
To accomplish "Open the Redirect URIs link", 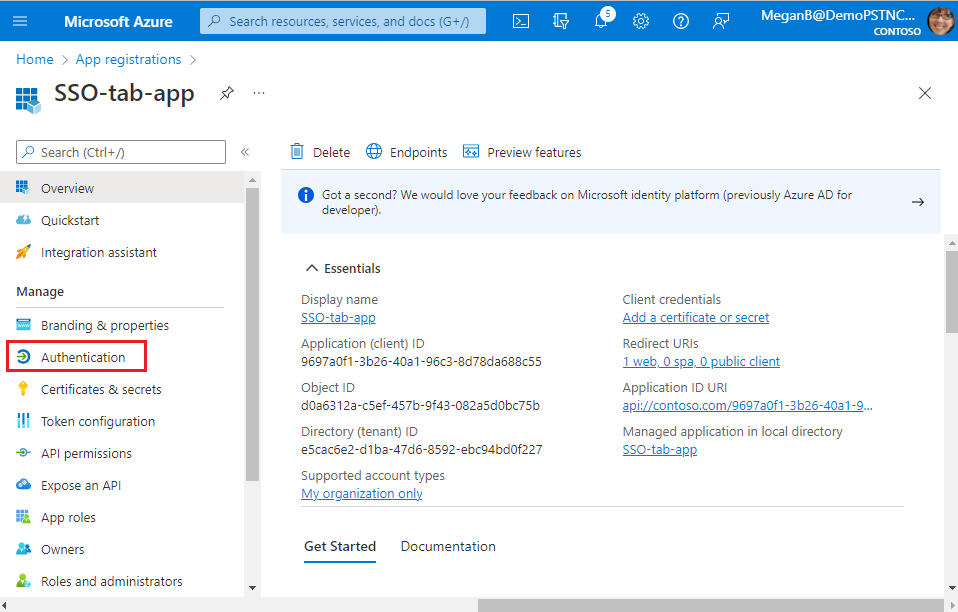I will click(x=701, y=362).
